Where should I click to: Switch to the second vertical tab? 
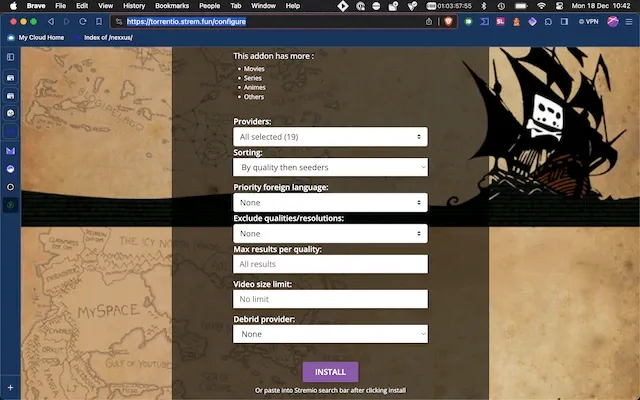pyautogui.click(x=11, y=96)
